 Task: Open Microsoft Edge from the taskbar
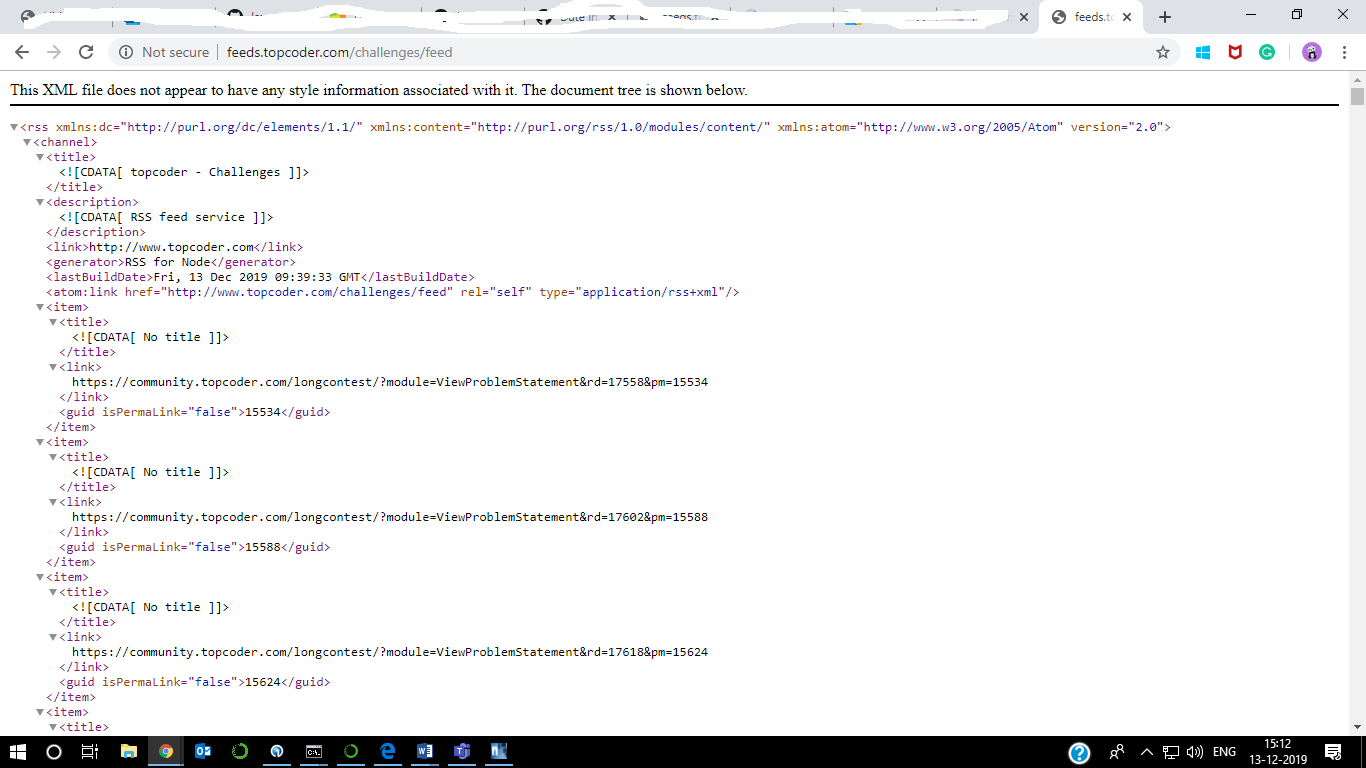pos(388,751)
